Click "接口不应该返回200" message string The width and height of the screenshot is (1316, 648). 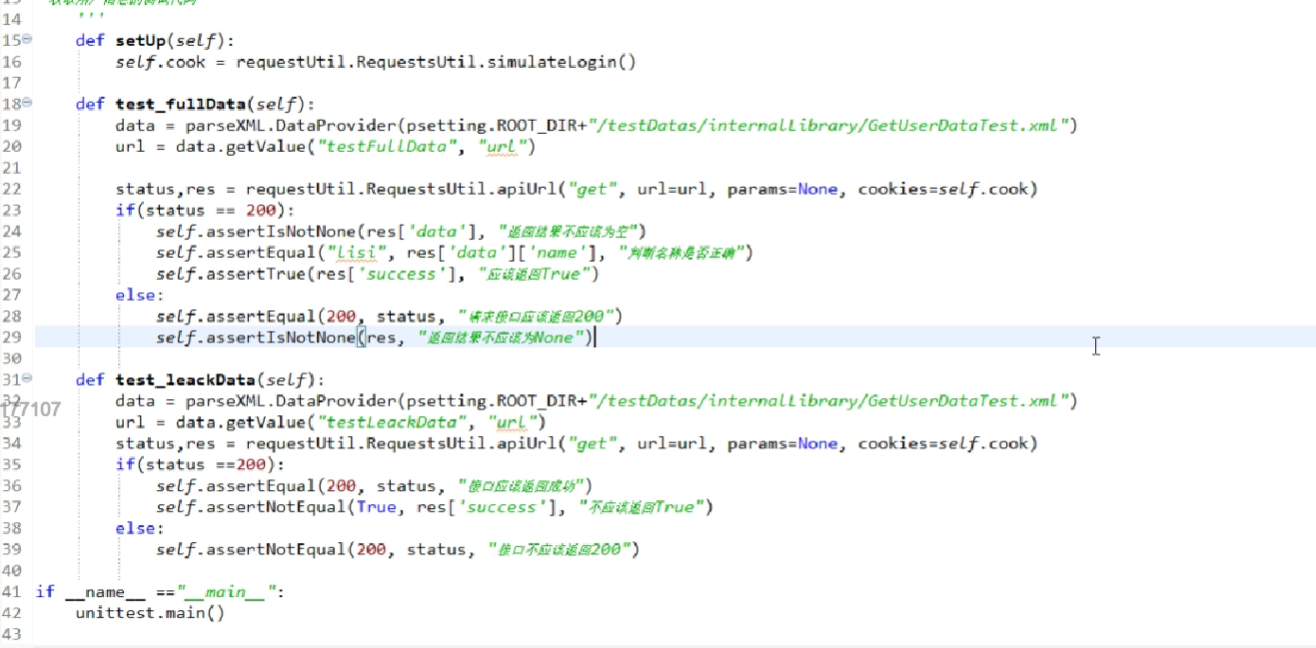tap(562, 550)
